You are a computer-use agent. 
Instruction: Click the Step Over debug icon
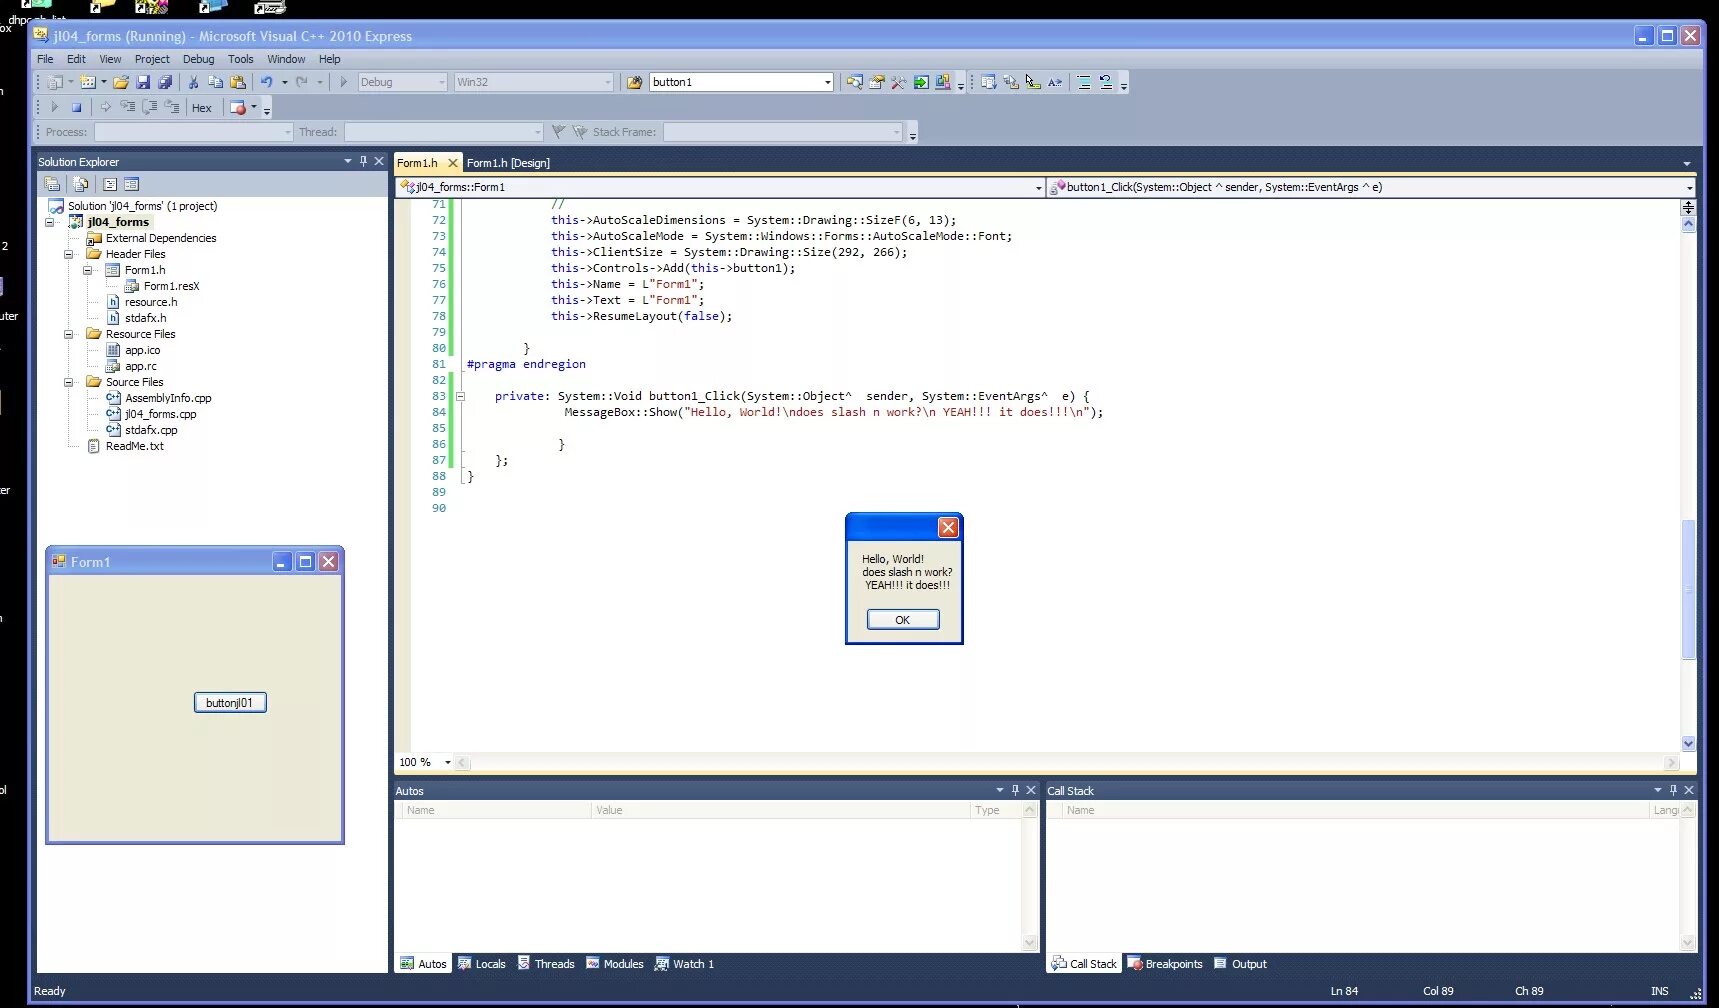pos(150,107)
